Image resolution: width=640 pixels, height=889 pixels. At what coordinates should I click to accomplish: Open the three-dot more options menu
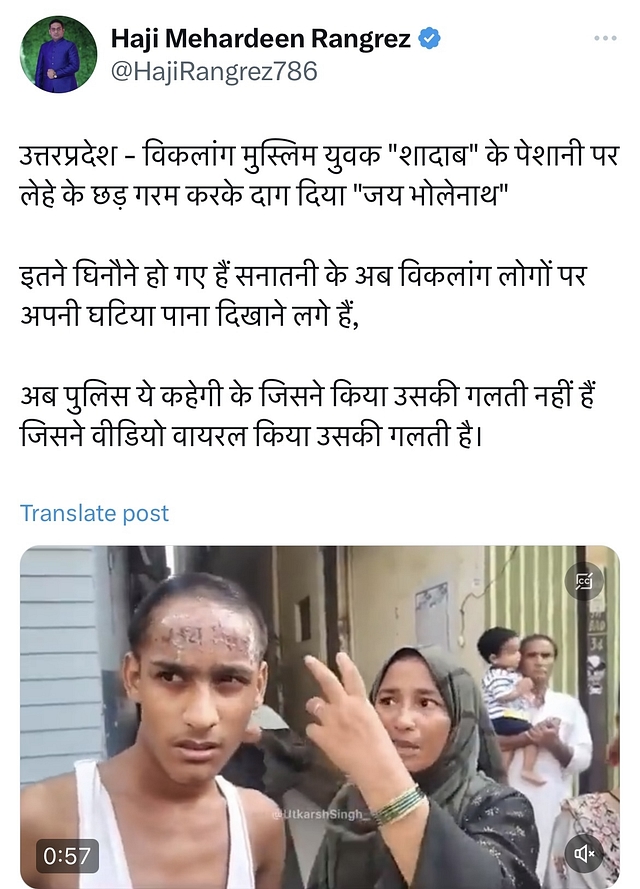pos(605,38)
